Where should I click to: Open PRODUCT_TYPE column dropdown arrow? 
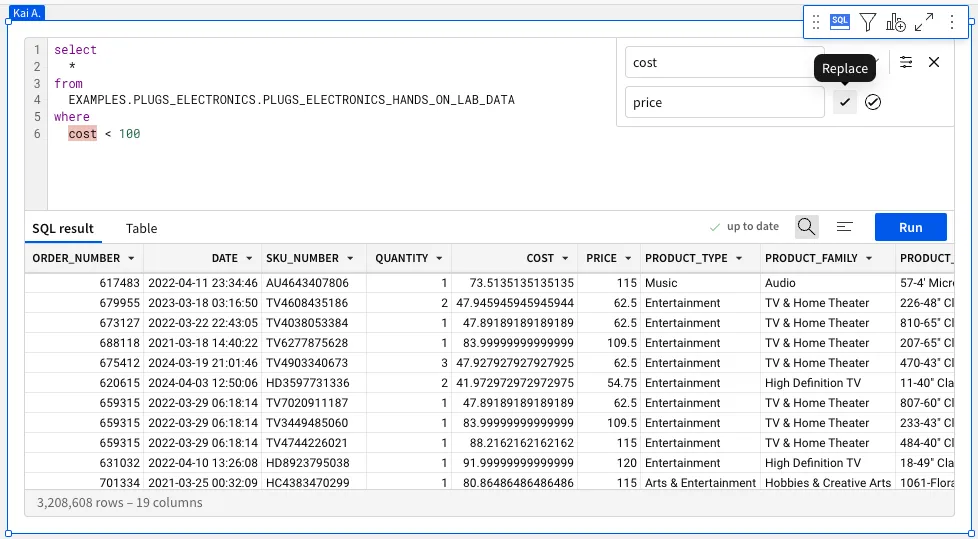click(x=739, y=258)
